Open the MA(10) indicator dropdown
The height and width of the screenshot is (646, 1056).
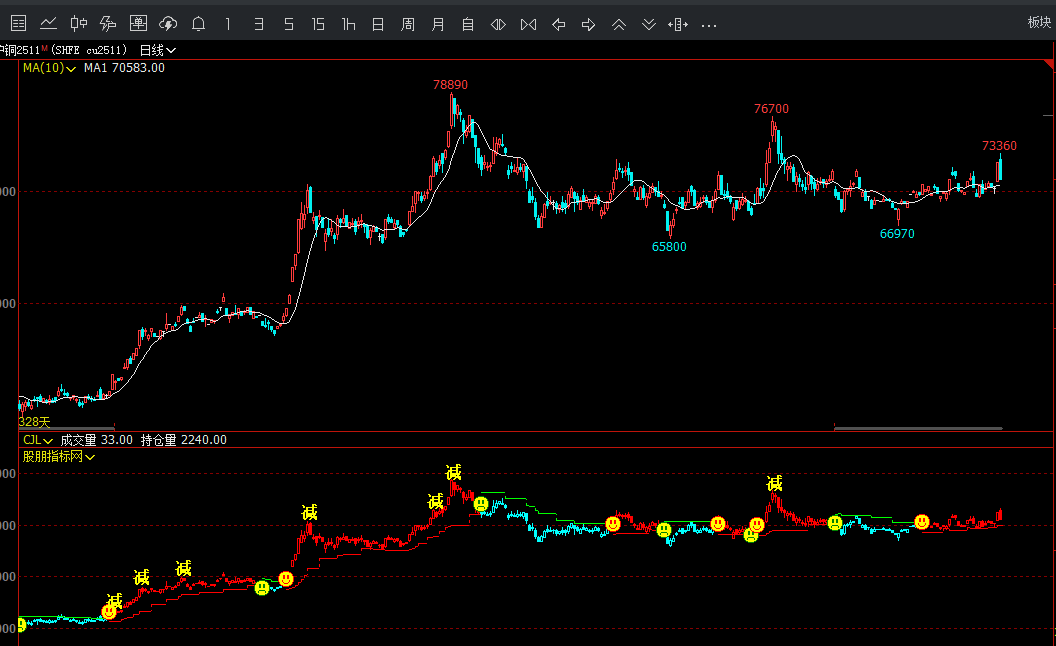pyautogui.click(x=49, y=68)
